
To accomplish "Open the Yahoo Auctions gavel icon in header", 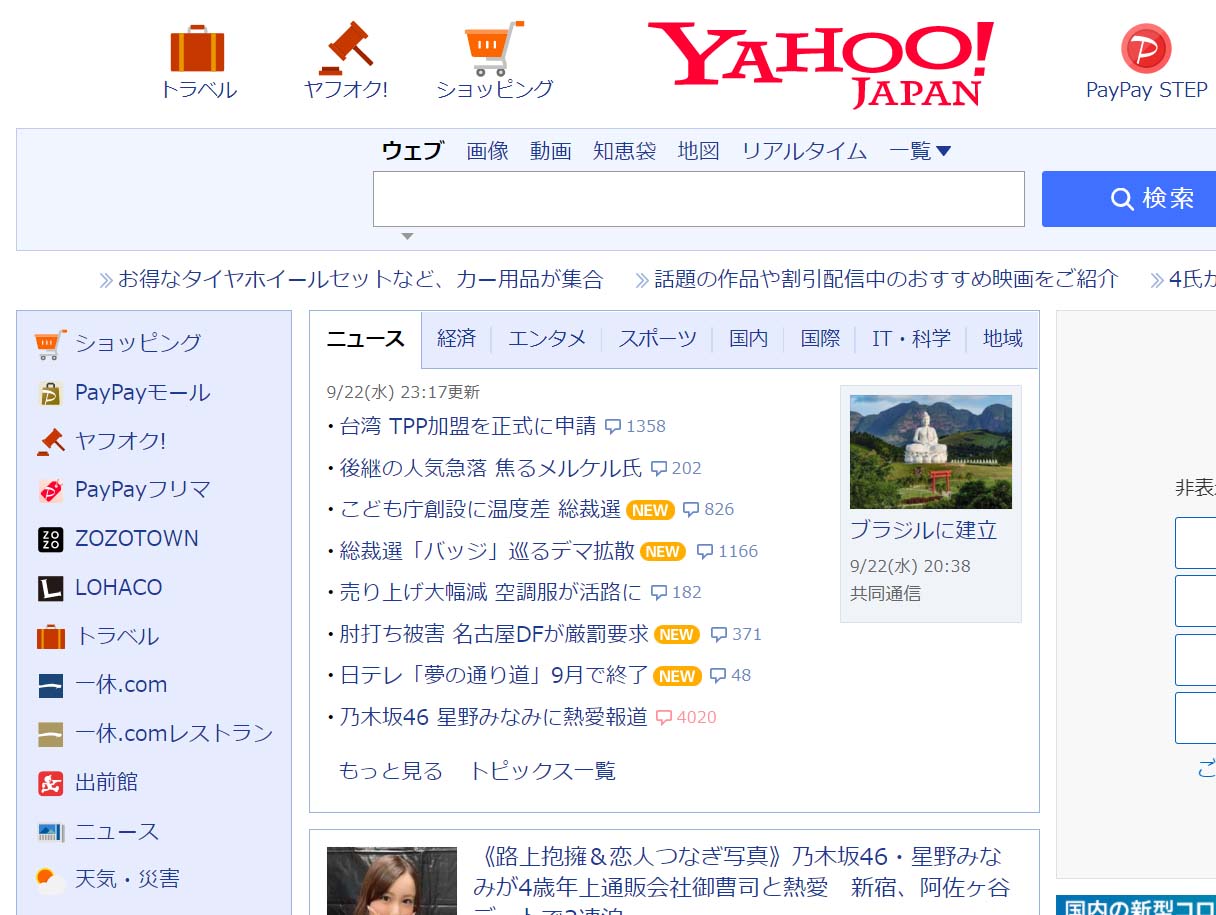I will pos(346,48).
